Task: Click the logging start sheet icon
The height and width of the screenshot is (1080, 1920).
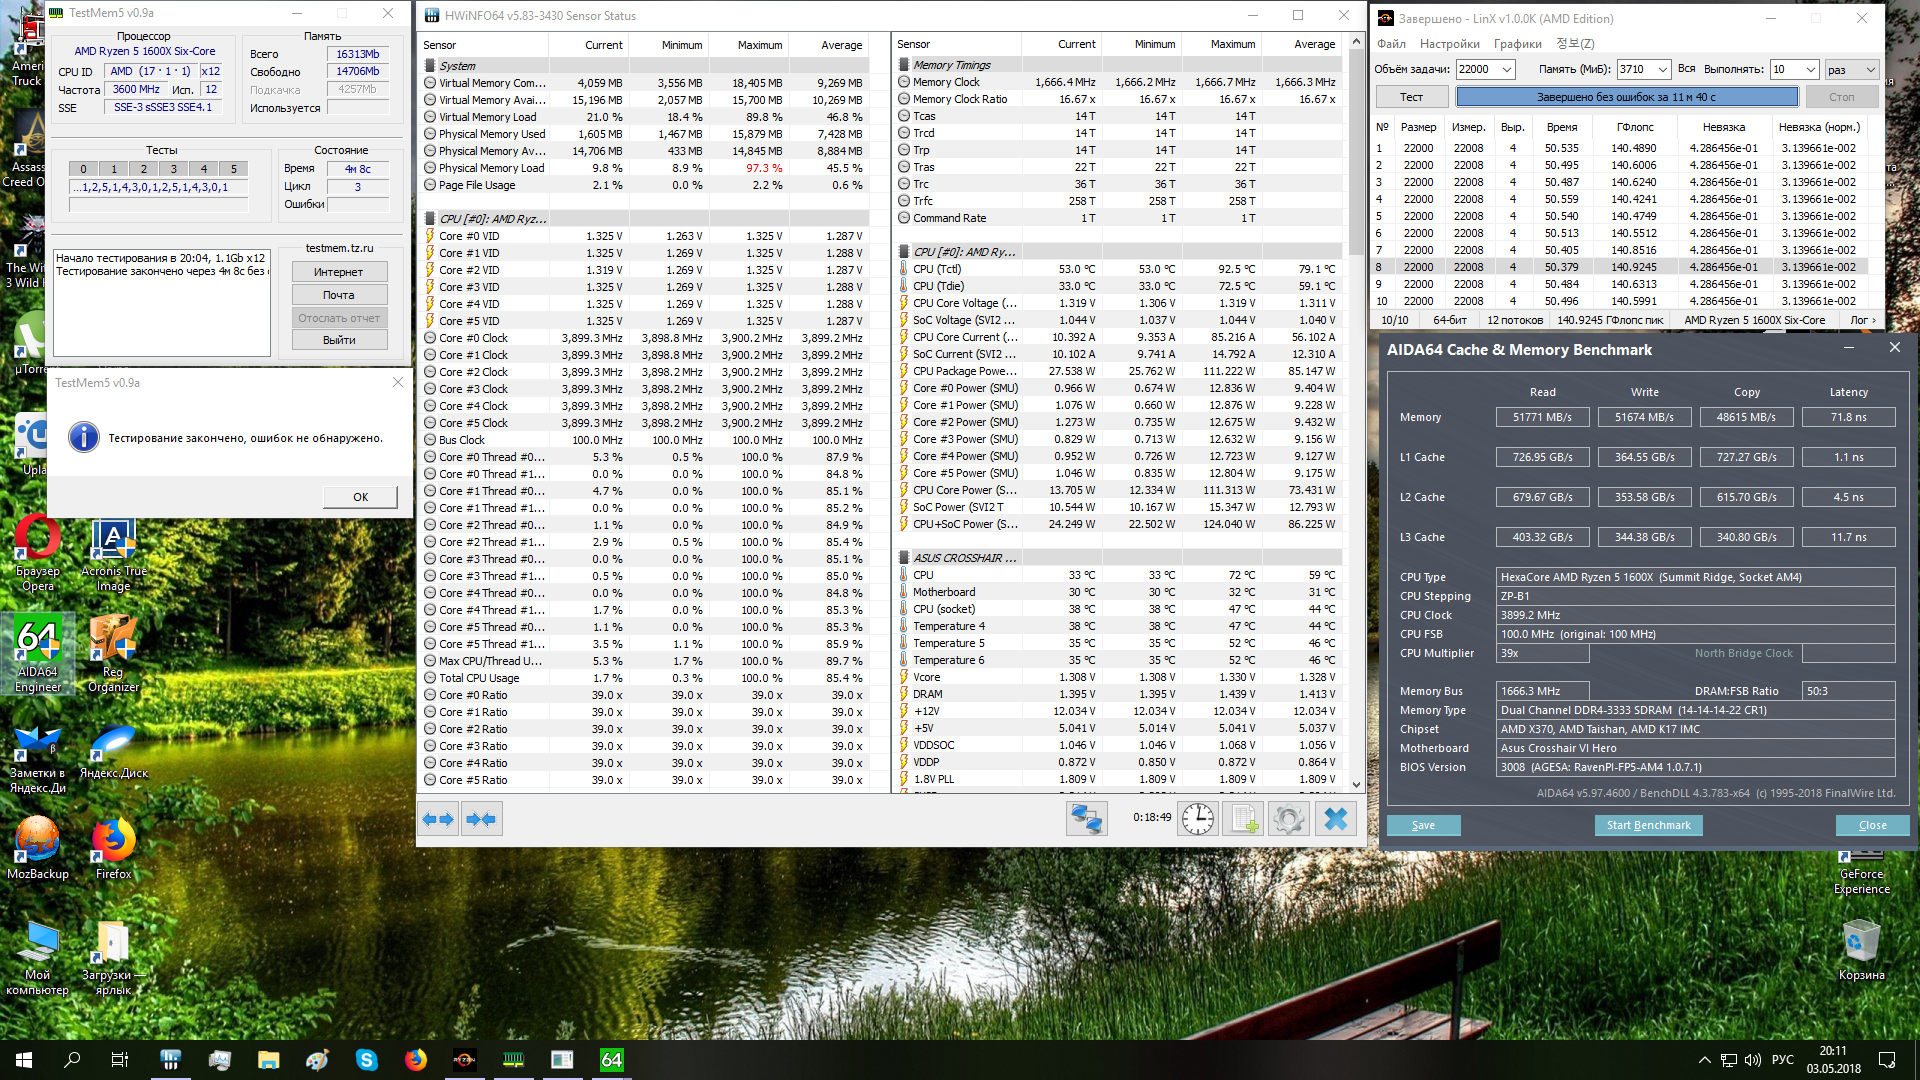Action: 1243,819
